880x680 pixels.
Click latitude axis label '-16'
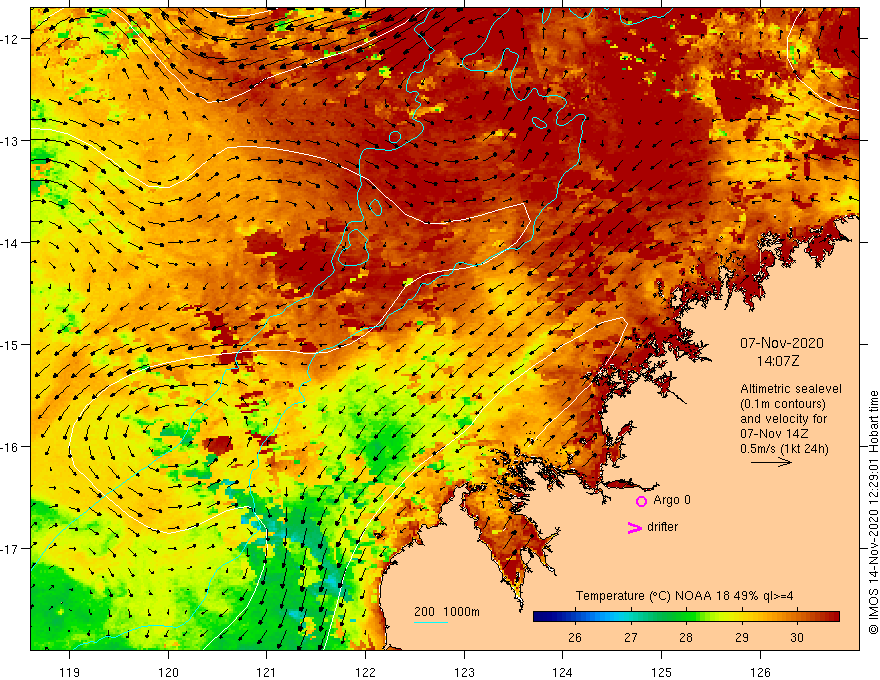point(10,447)
